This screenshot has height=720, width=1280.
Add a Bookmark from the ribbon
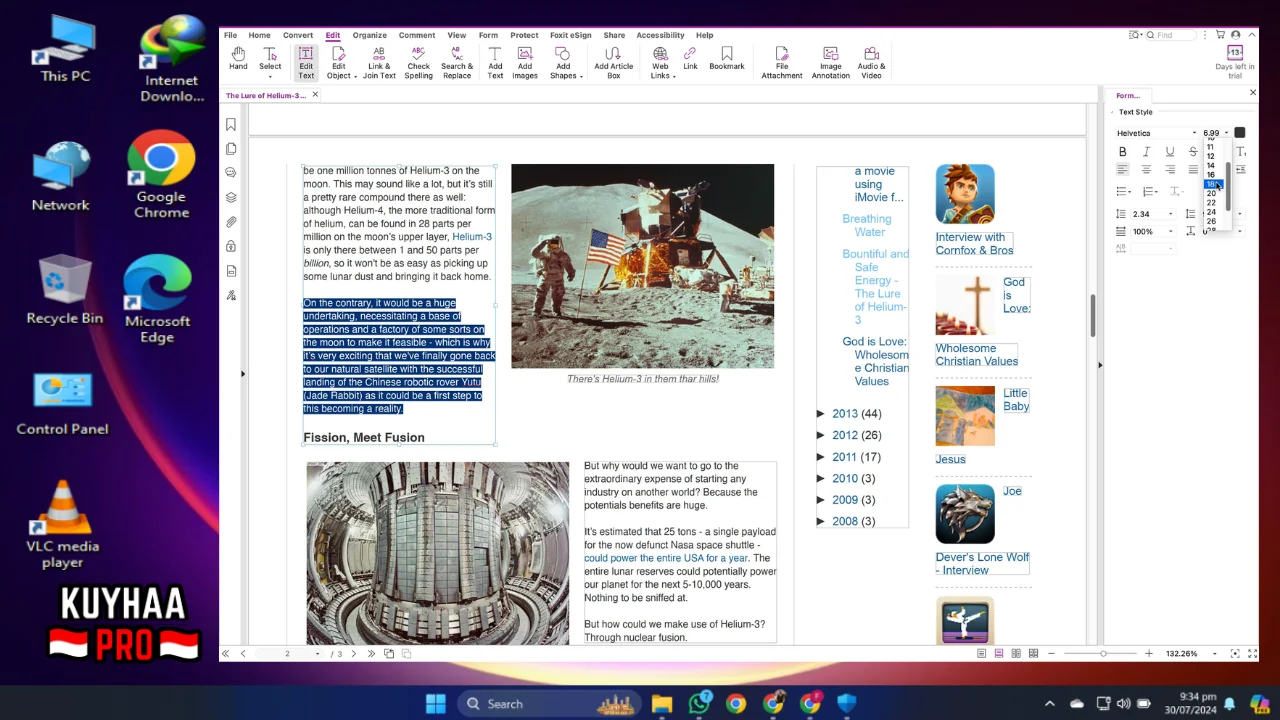[727, 59]
